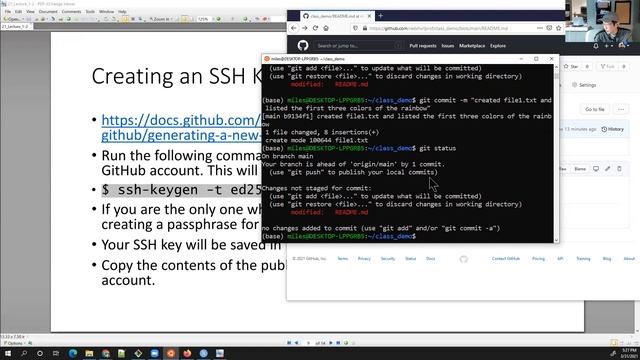Screen dimensions: 640x360
Task: Delete the file with the trash icon
Action: [619, 169]
